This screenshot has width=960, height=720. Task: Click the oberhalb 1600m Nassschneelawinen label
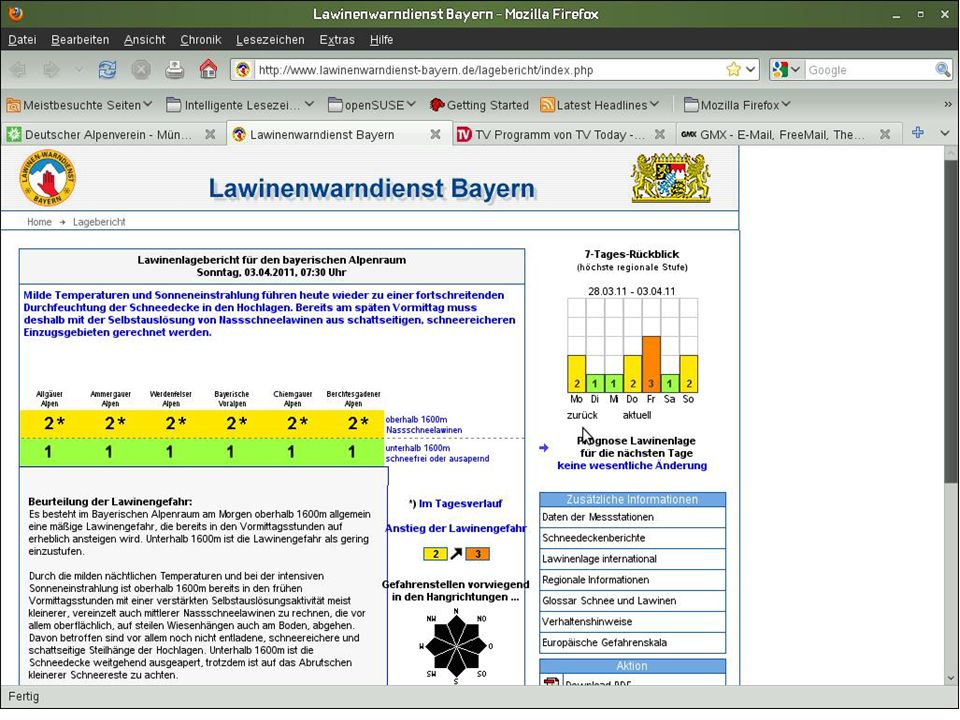(424, 425)
